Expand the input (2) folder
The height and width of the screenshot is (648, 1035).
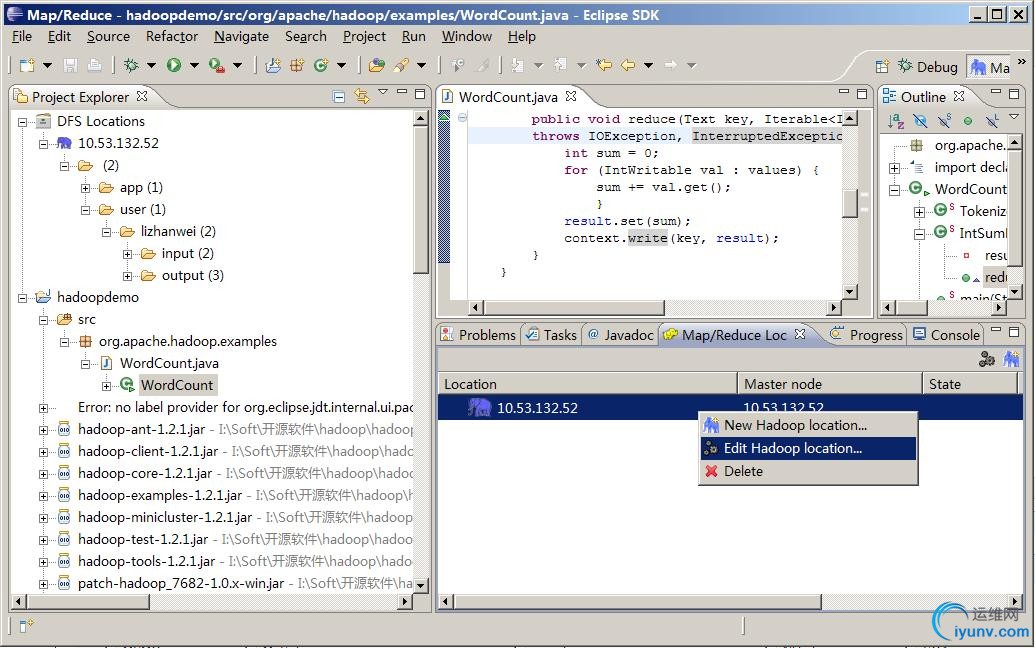[x=127, y=254]
